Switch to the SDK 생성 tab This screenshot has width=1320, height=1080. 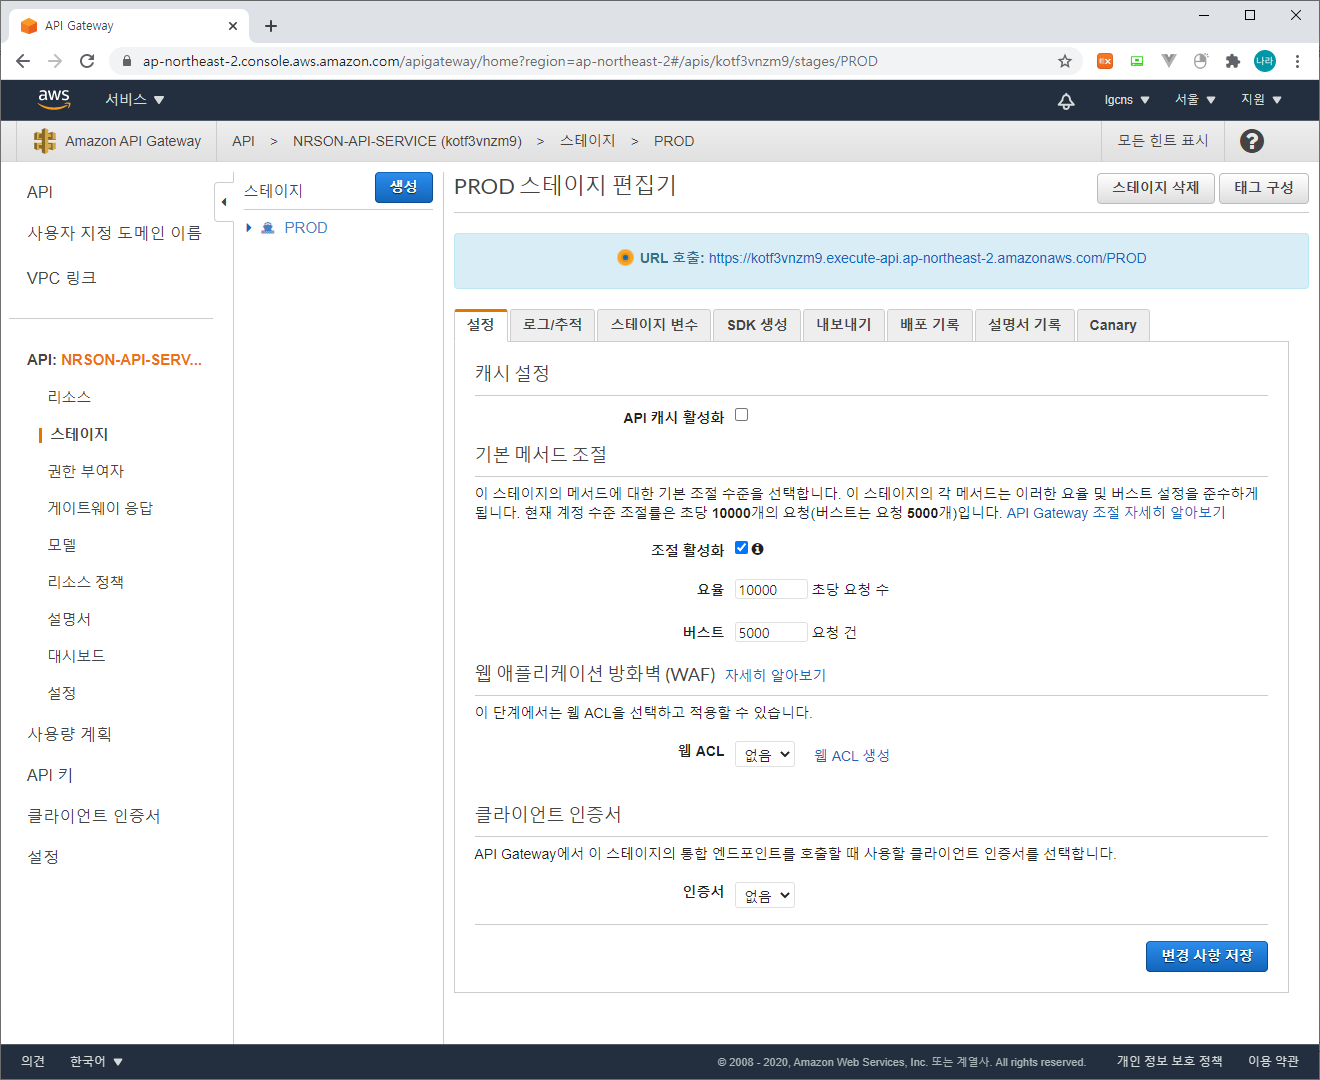tap(757, 325)
